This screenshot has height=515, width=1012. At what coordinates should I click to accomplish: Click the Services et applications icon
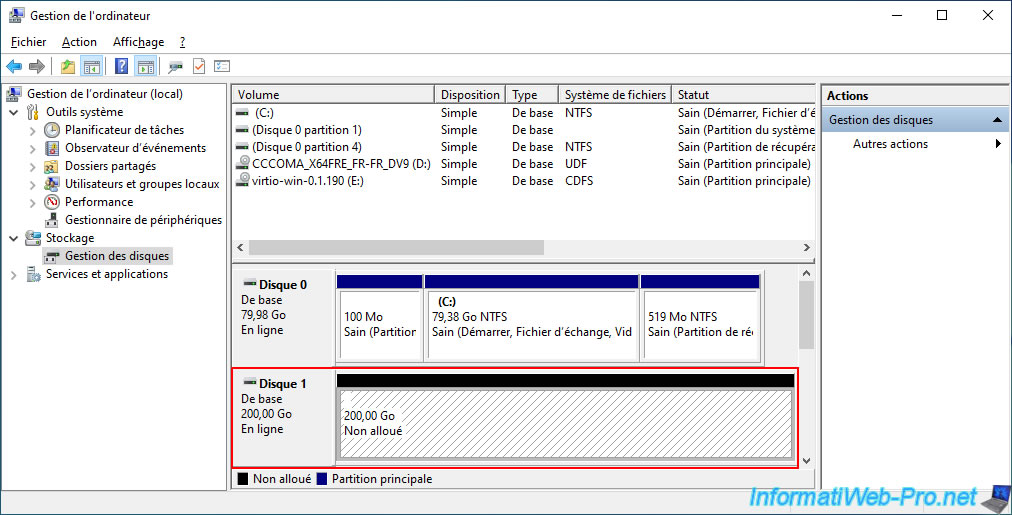33,274
